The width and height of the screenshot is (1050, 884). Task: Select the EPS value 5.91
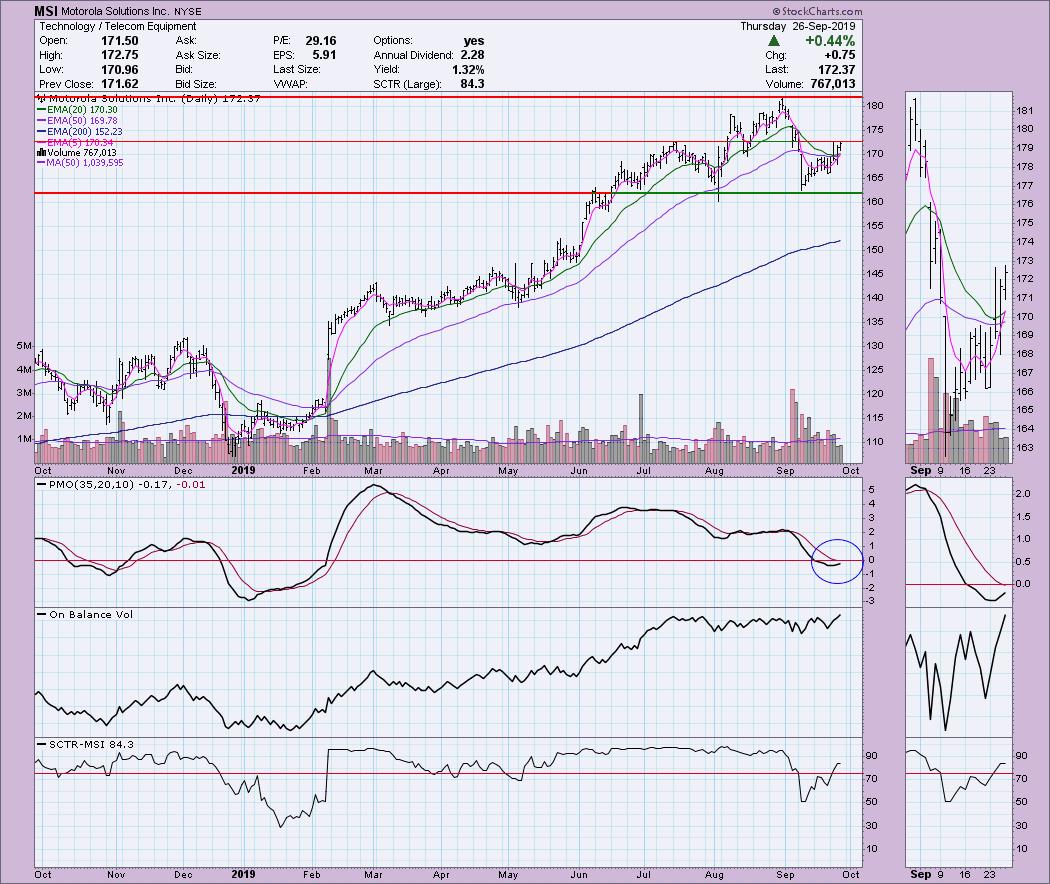coord(324,55)
